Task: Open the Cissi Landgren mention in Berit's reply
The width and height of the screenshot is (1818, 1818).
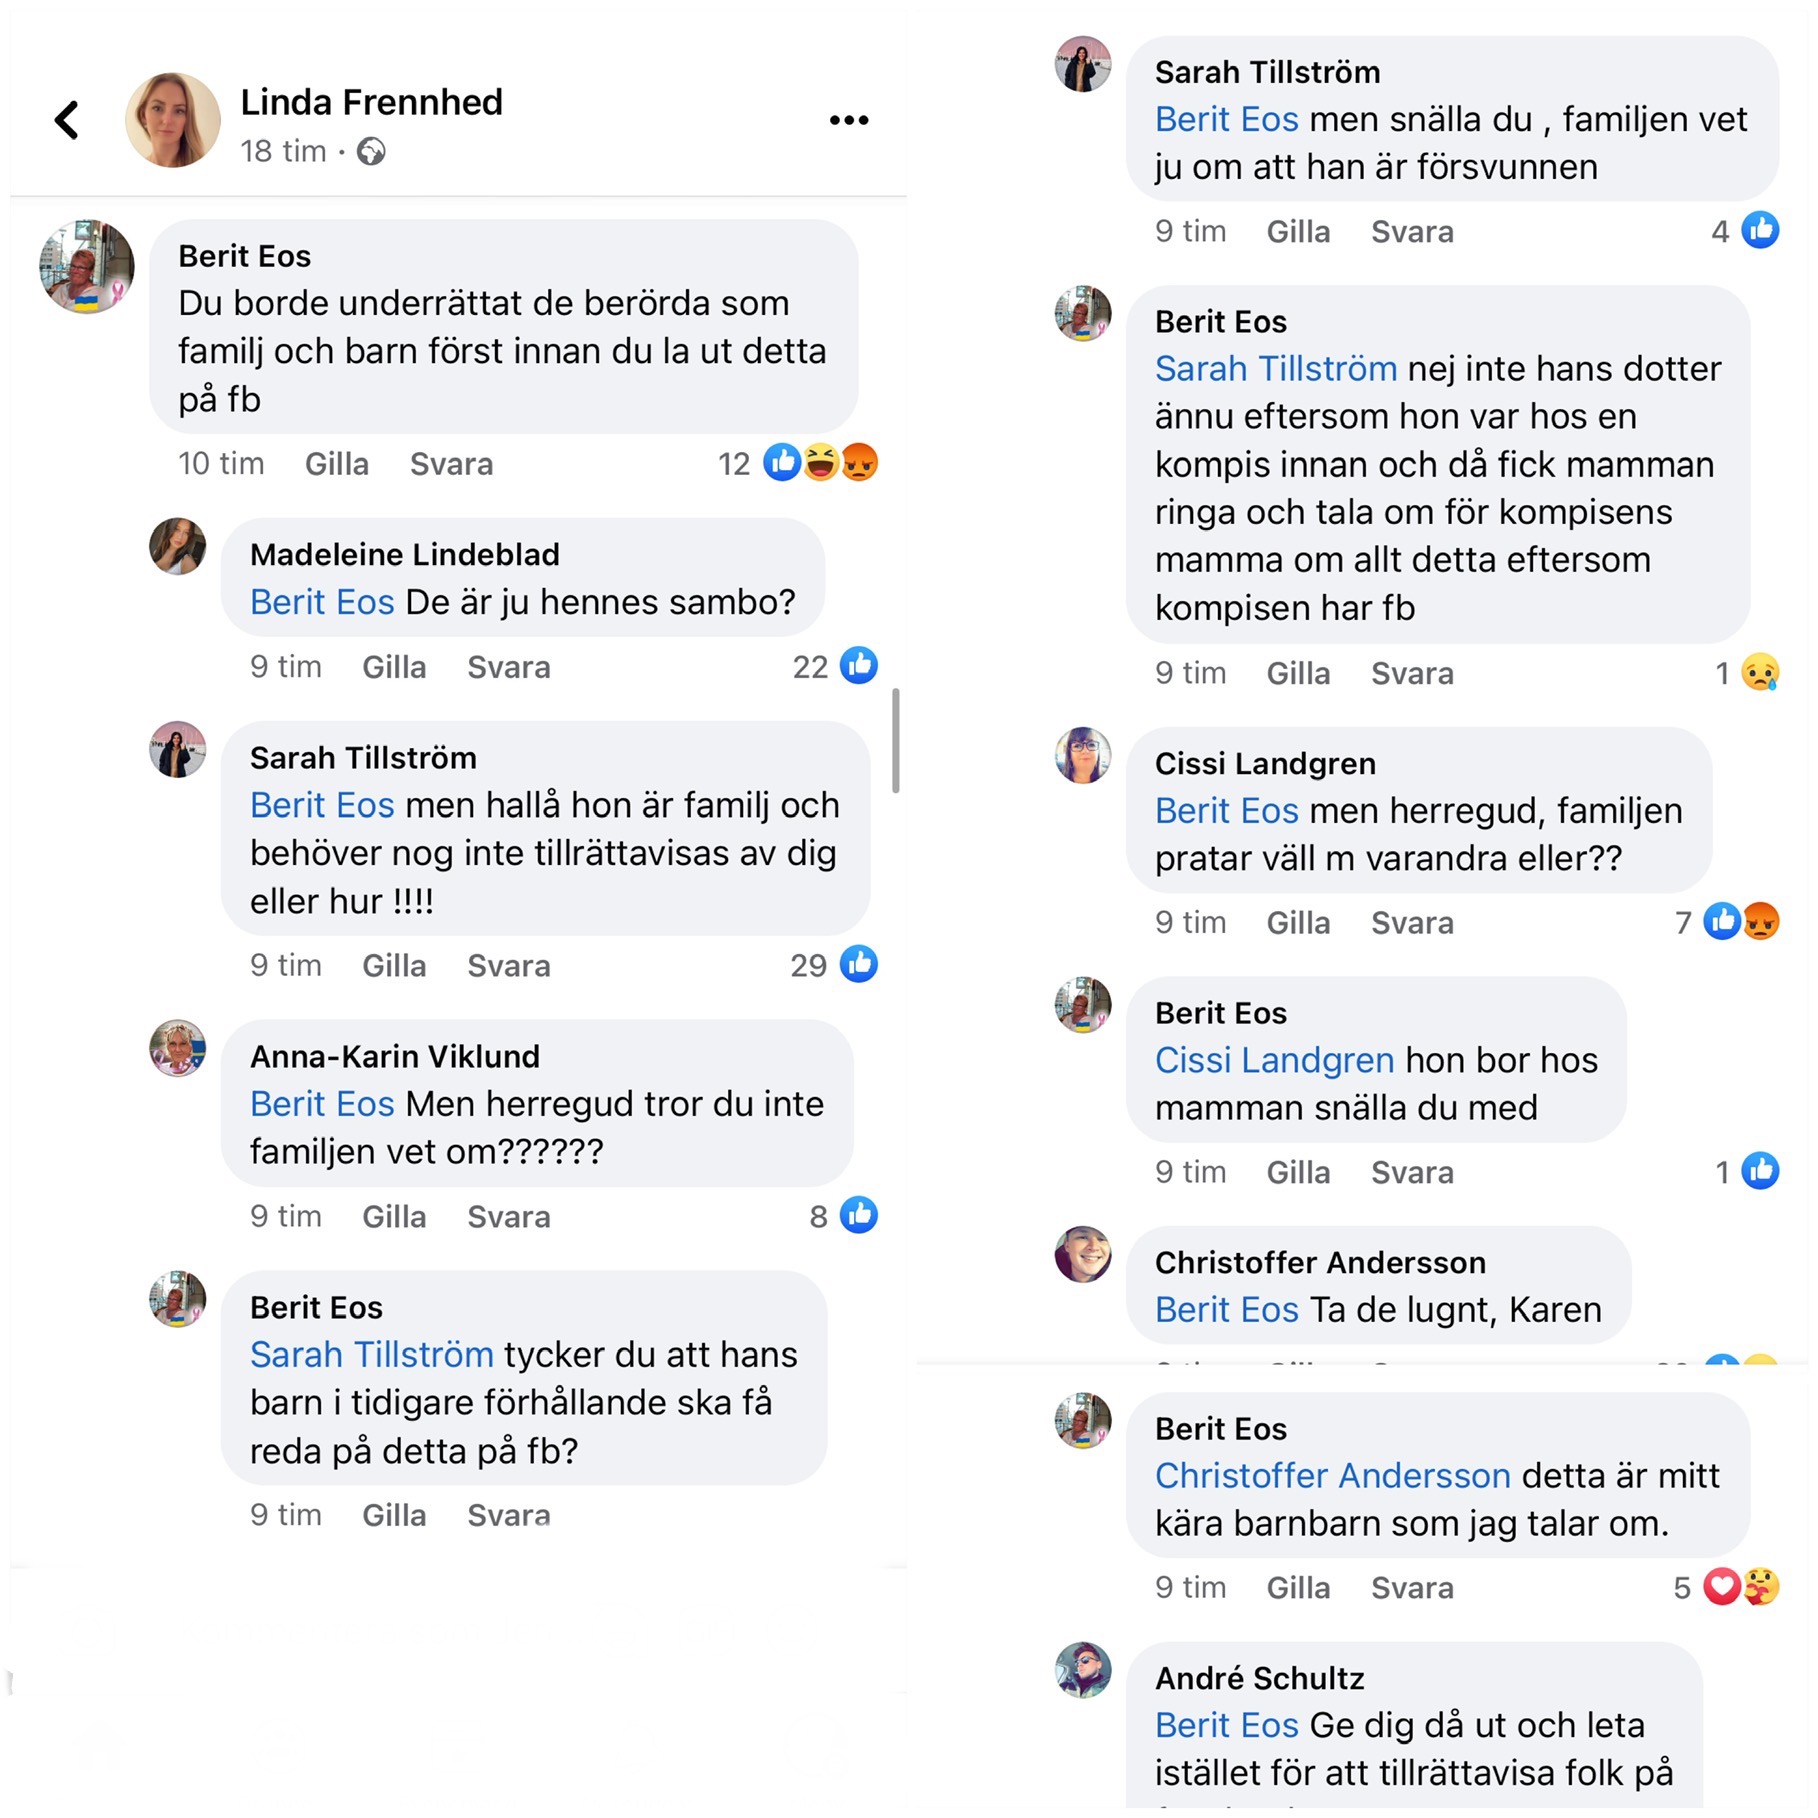Action: [x=1274, y=1060]
